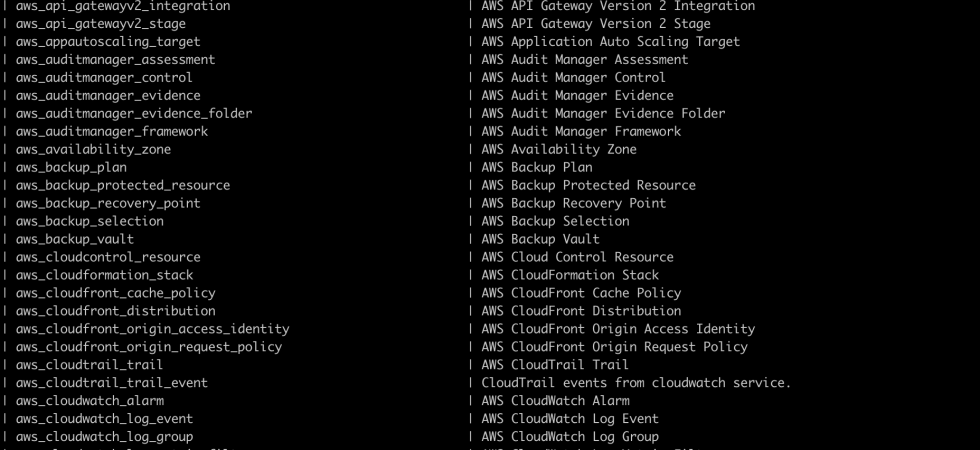This screenshot has height=450, width=980.
Task: Click 'CloudTrail events from cloudwatch service.' description
Action: pos(636,382)
